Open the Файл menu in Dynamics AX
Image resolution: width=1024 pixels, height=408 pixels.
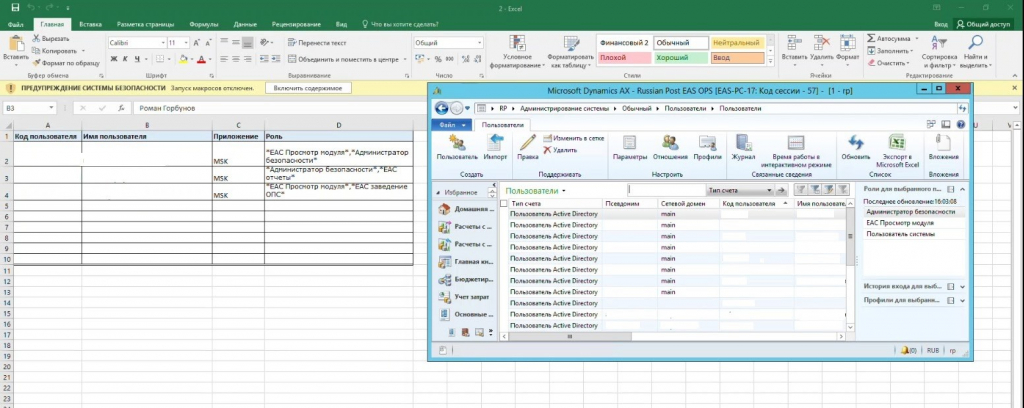tap(452, 124)
